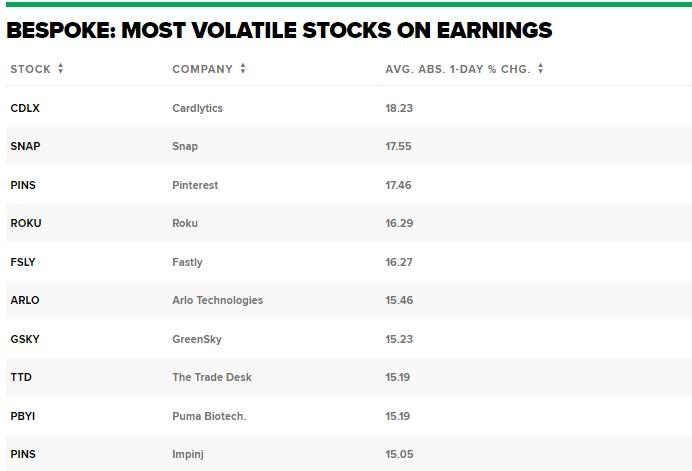The width and height of the screenshot is (692, 471).
Task: Click the CDLX ticker symbol
Action: (25, 108)
